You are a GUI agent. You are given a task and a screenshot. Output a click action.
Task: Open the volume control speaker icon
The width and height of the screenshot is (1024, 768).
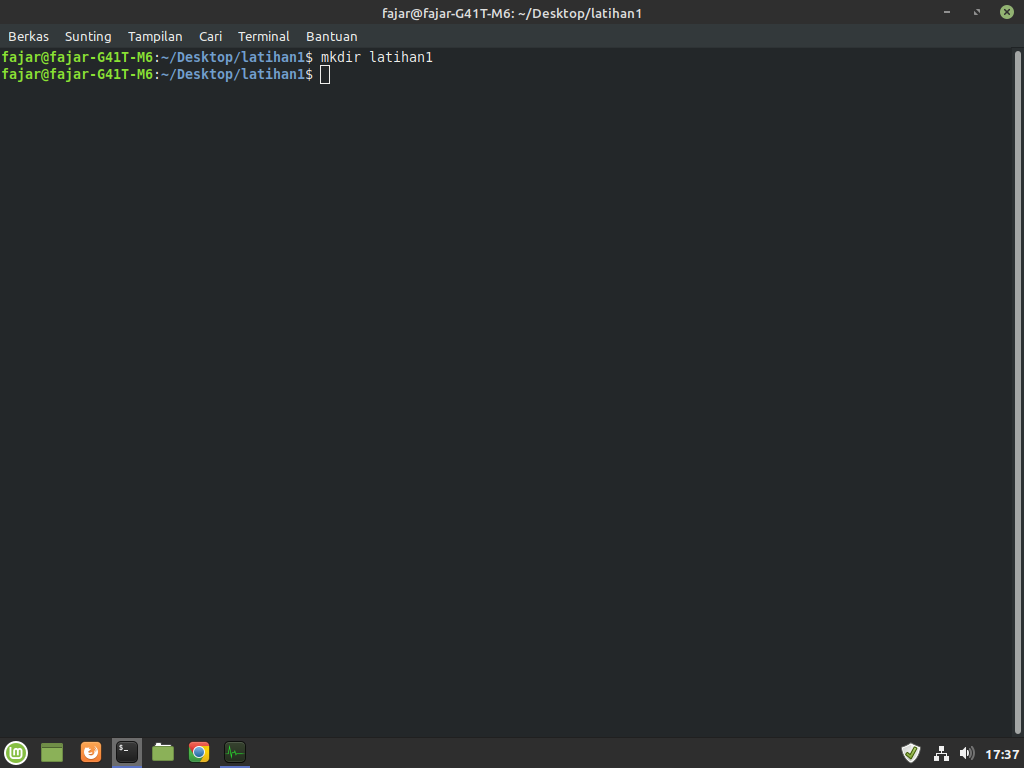[967, 754]
